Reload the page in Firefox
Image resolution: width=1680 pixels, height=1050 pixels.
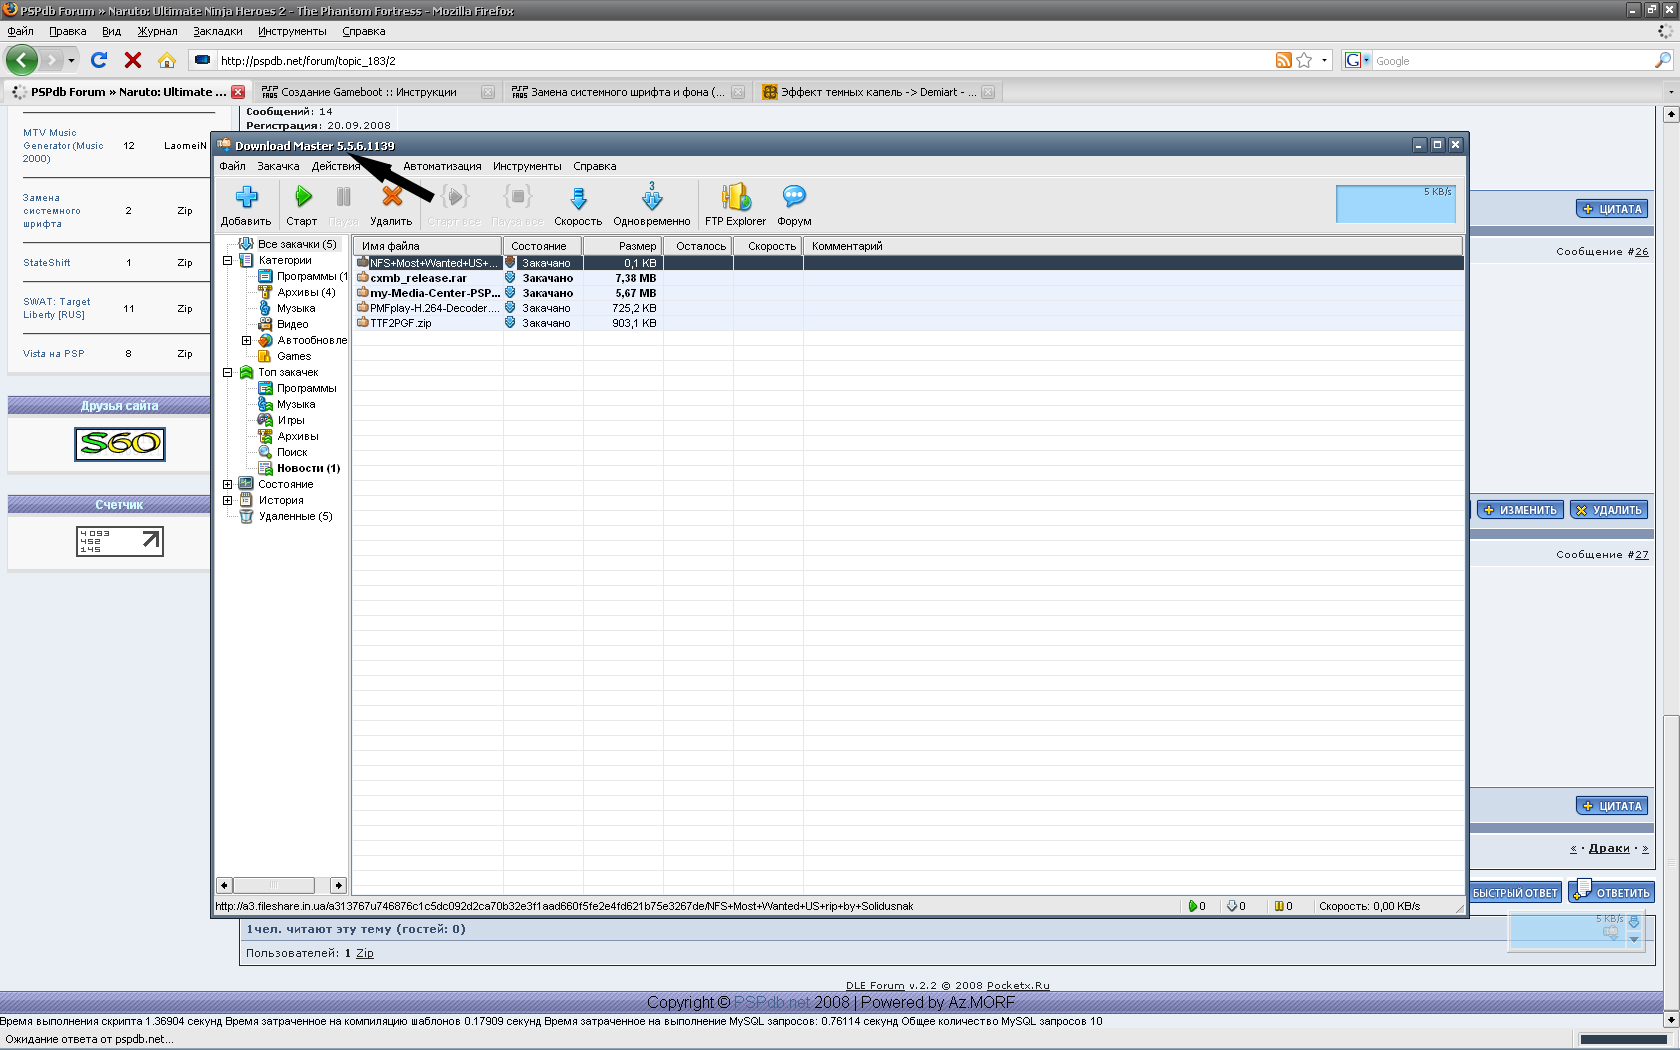point(99,60)
